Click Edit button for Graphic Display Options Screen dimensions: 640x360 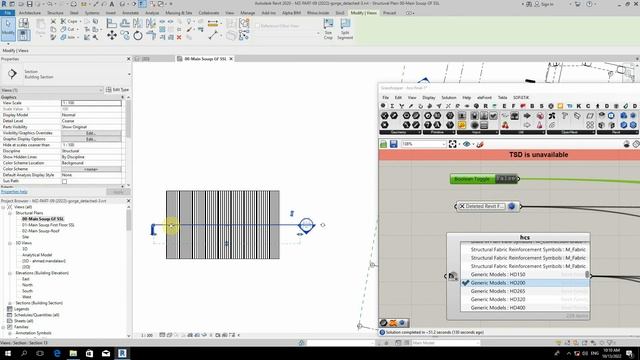pos(91,139)
